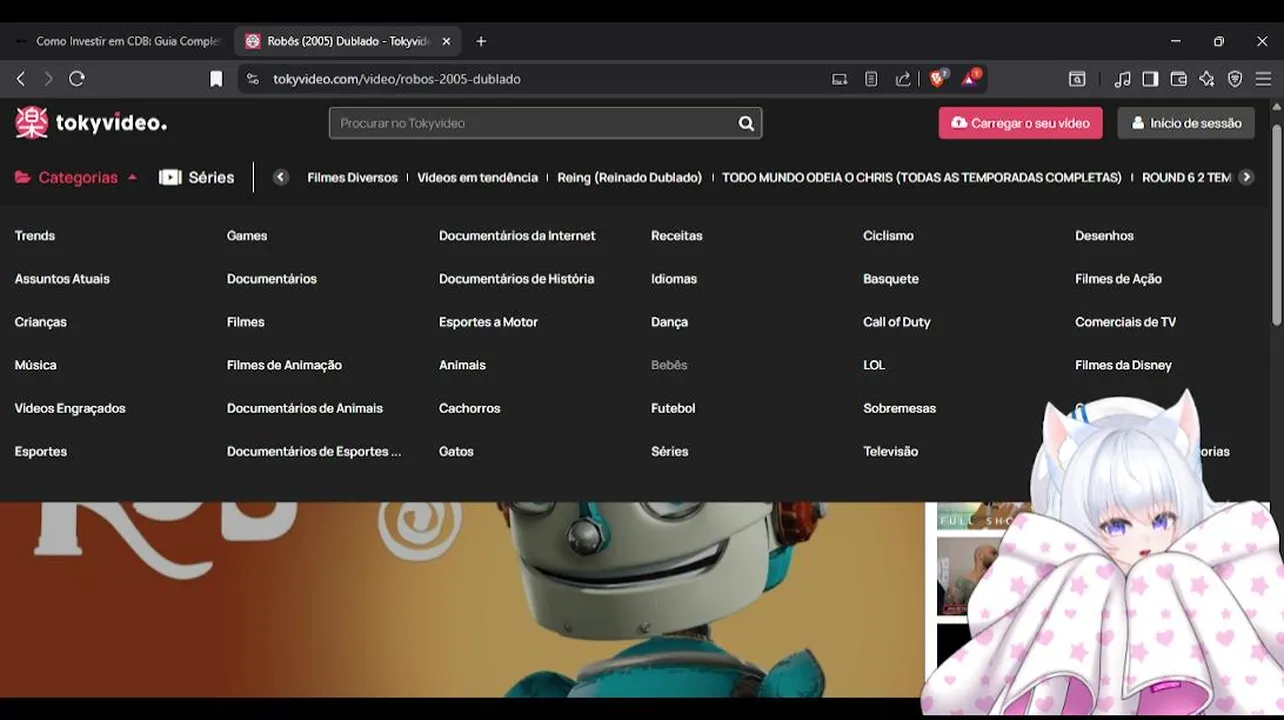This screenshot has width=1284, height=720.
Task: Choose Desenhos category
Action: point(1104,236)
